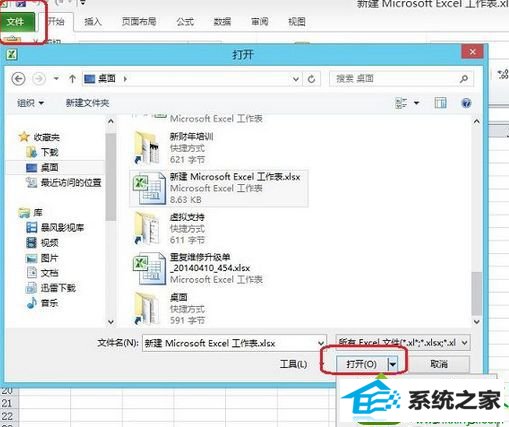This screenshot has width=509, height=427.
Task: Switch to the 公式 ribbon tab
Action: point(185,22)
